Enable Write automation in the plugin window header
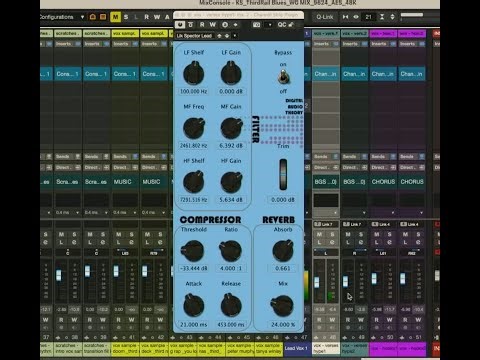This screenshot has width=480, height=360. 213,25
